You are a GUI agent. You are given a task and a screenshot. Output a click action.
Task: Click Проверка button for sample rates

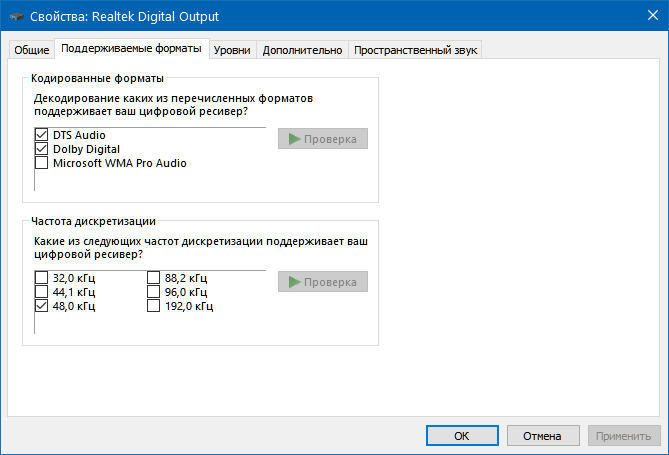[323, 282]
